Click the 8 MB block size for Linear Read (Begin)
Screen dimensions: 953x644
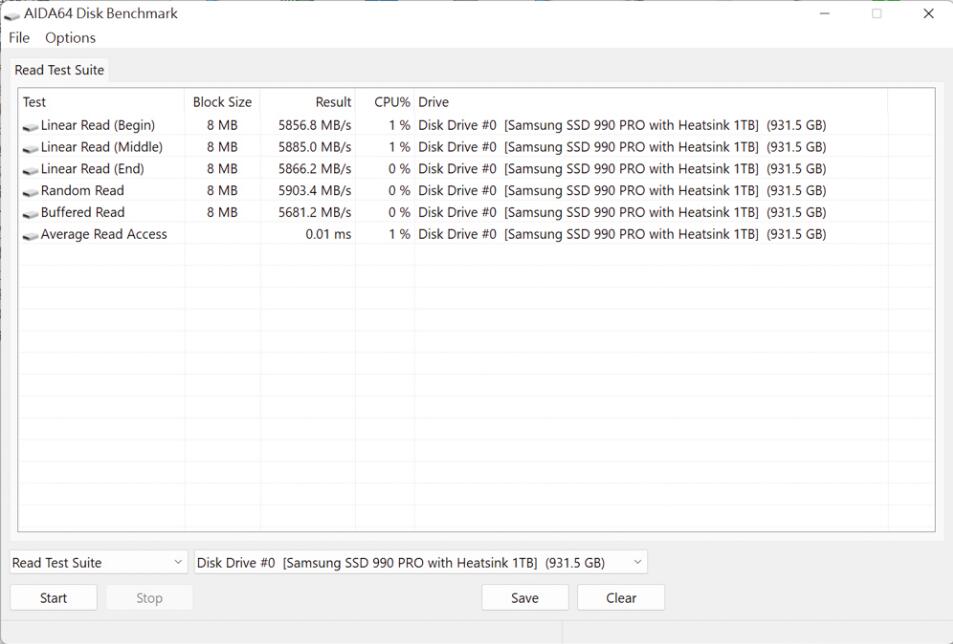pyautogui.click(x=222, y=125)
